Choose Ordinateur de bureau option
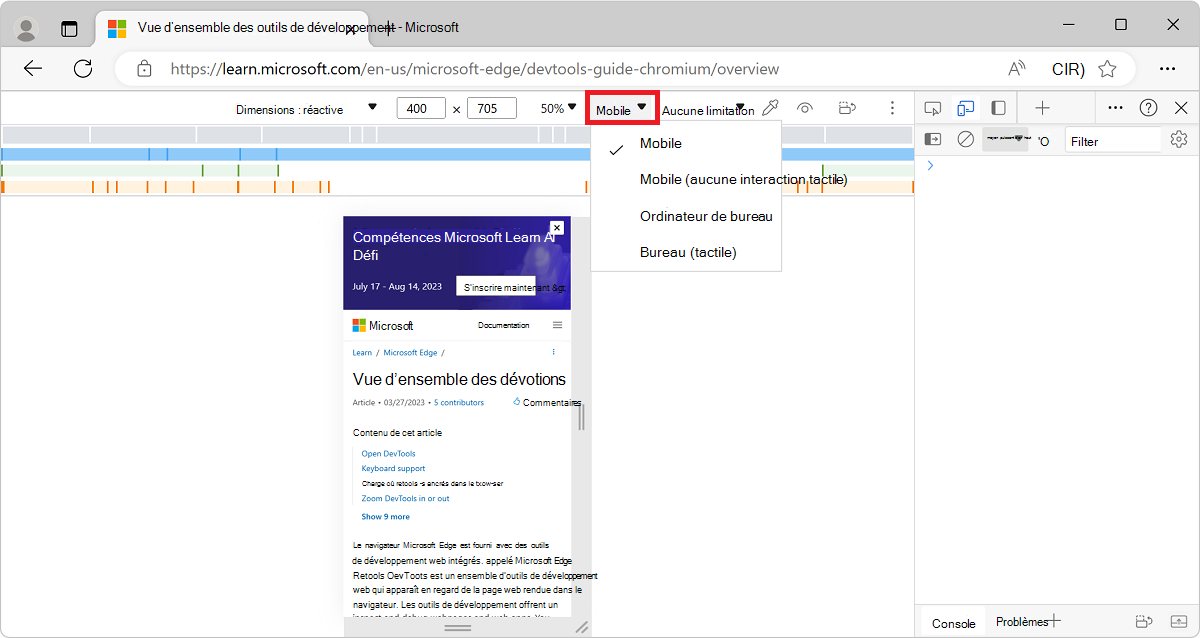 pyautogui.click(x=686, y=216)
